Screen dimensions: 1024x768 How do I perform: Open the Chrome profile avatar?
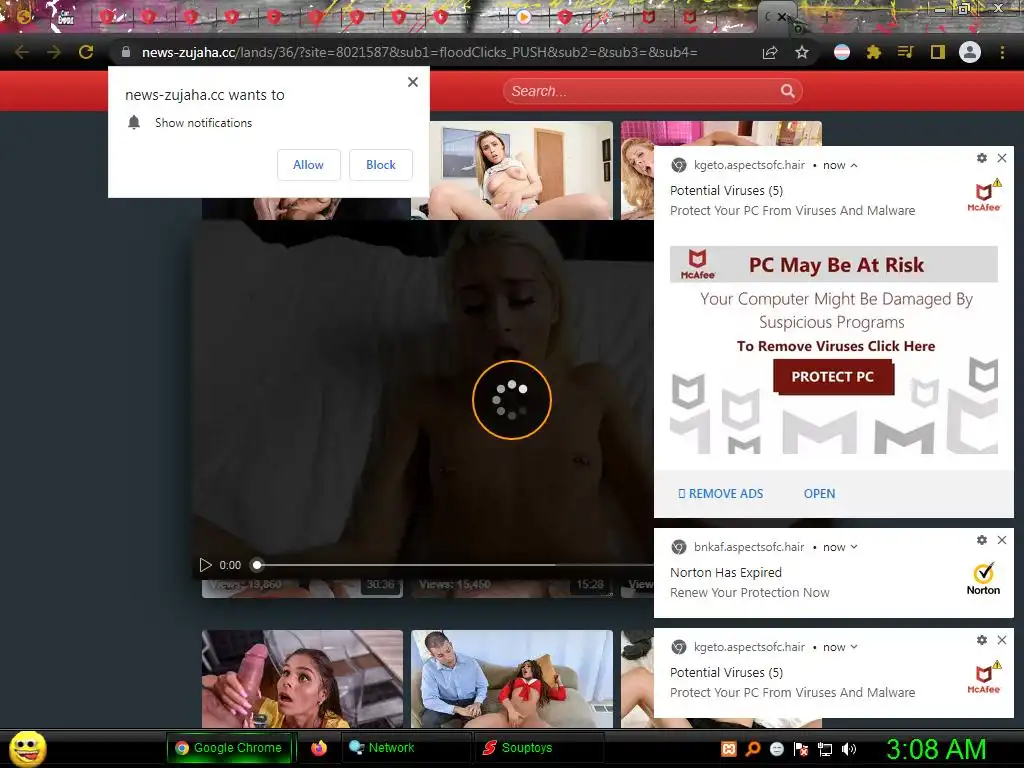[970, 52]
